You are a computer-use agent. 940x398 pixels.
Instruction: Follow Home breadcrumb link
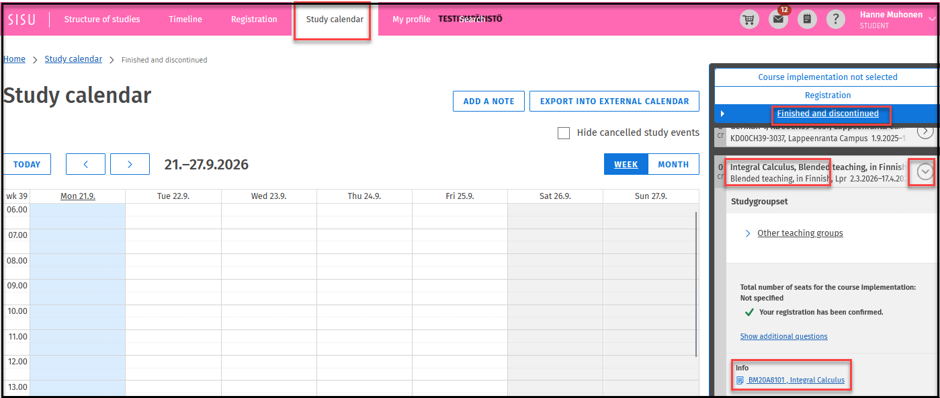point(14,59)
